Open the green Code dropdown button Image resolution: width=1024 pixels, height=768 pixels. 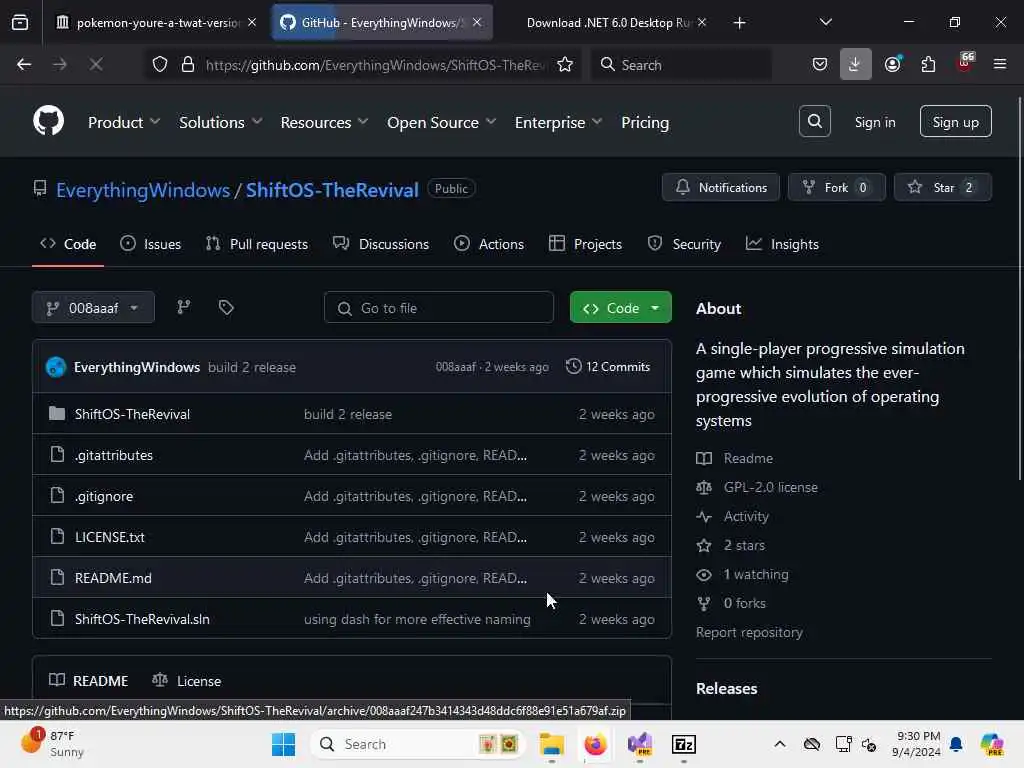[620, 308]
